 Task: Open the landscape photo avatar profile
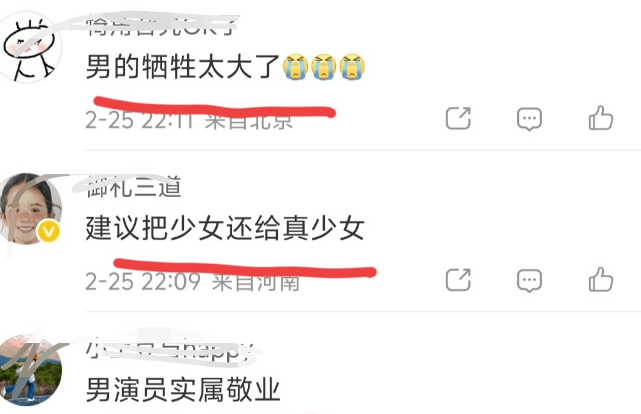click(30, 370)
